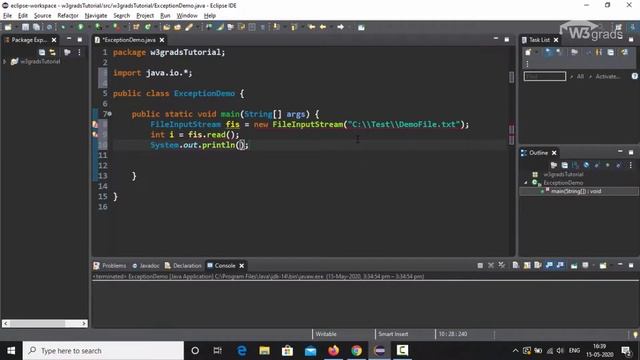Click the Package Explorer horizontal scrollbar
Image resolution: width=640 pixels, height=360 pixels.
(x=44, y=323)
